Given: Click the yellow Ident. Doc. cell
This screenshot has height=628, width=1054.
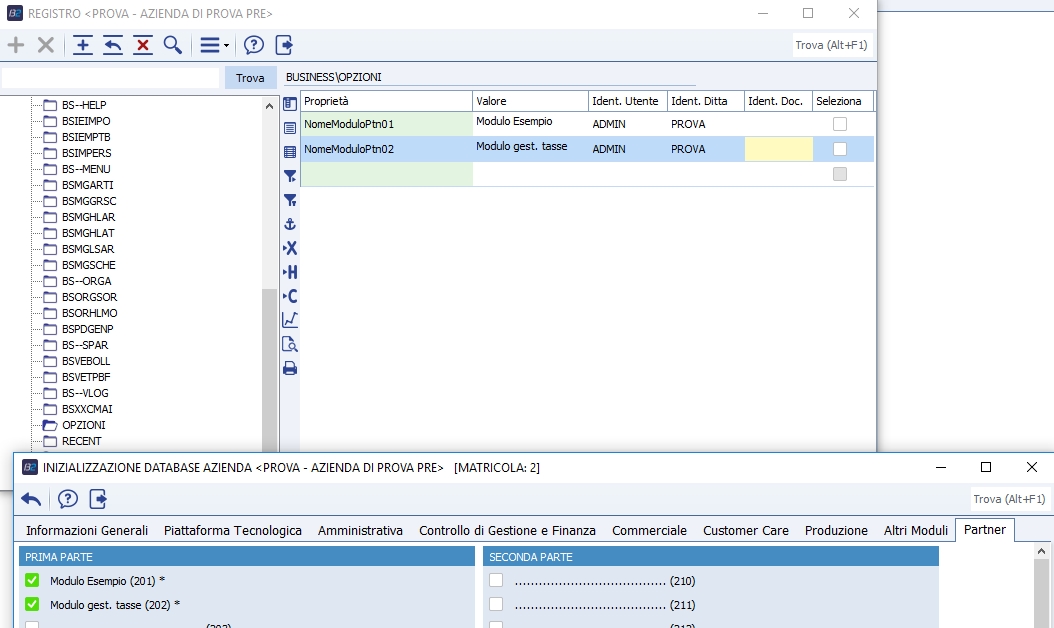Looking at the screenshot, I should (778, 149).
